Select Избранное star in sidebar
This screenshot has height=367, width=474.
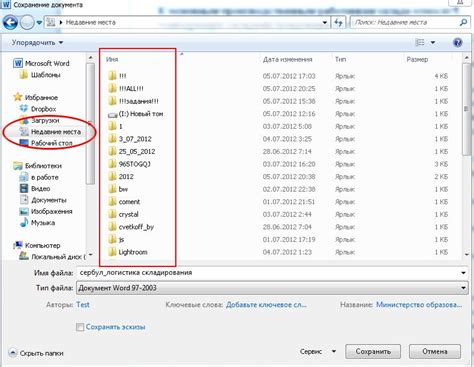coord(35,97)
